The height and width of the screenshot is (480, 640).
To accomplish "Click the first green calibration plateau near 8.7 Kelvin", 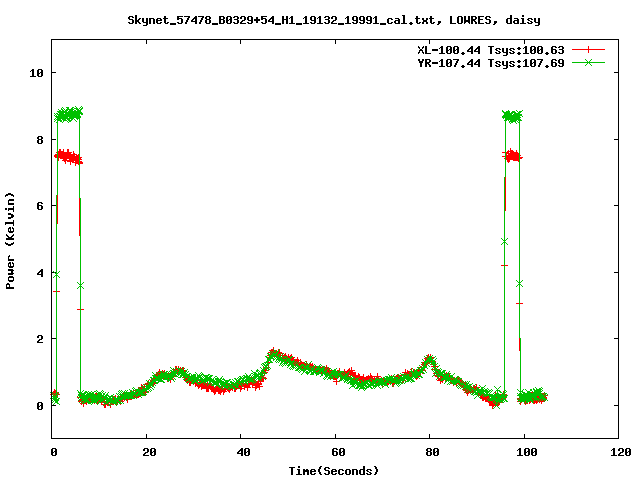I will coord(69,114).
